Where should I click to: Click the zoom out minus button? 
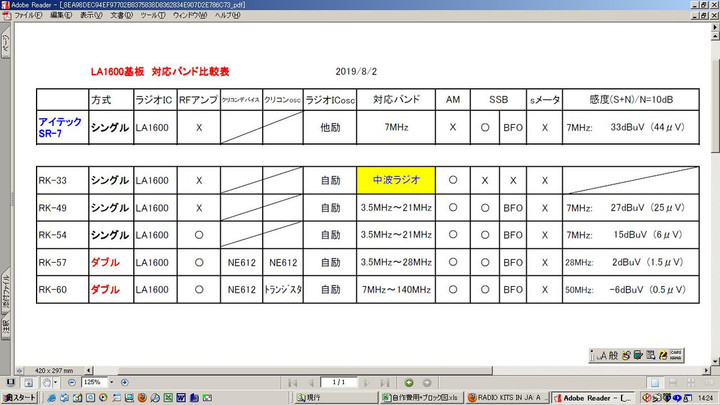pos(72,382)
